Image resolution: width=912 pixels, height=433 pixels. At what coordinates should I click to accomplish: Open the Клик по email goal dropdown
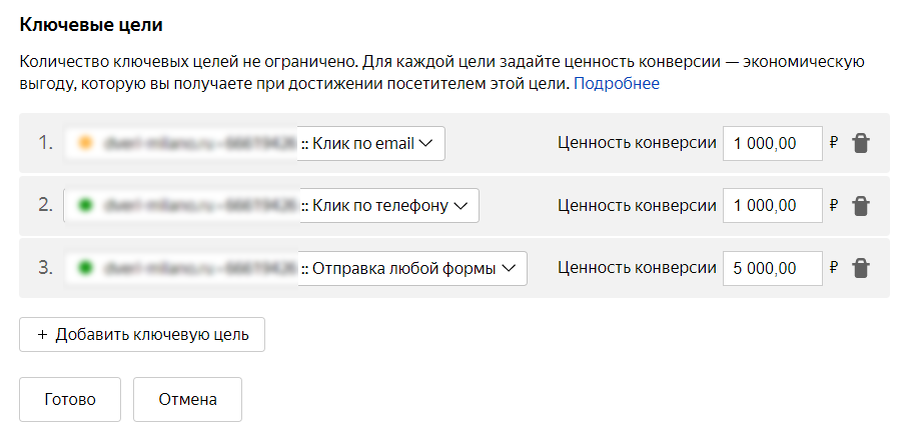point(254,143)
